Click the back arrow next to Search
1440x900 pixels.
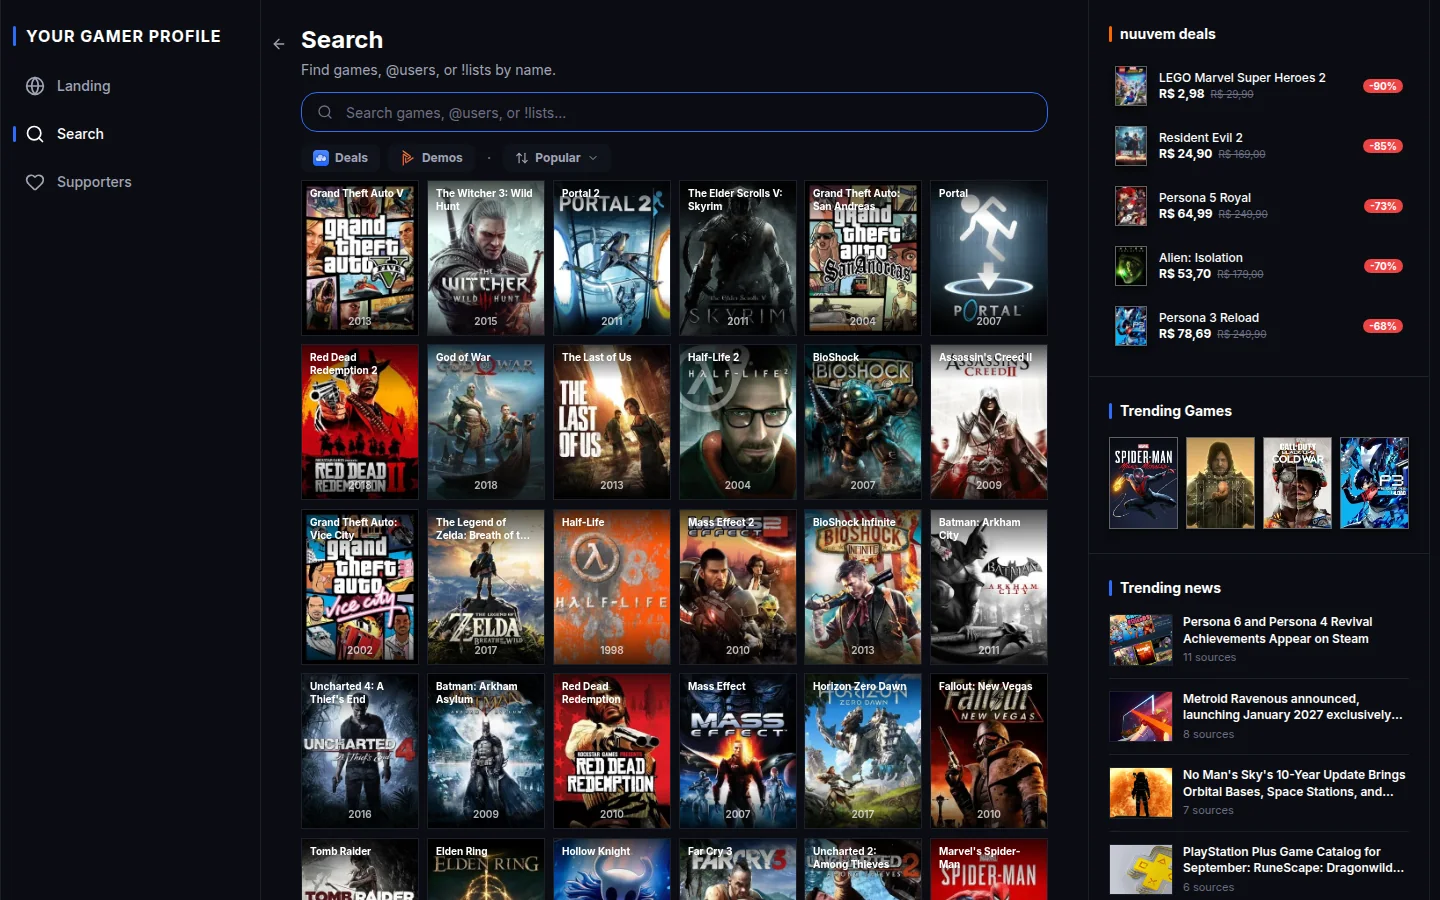coord(279,44)
